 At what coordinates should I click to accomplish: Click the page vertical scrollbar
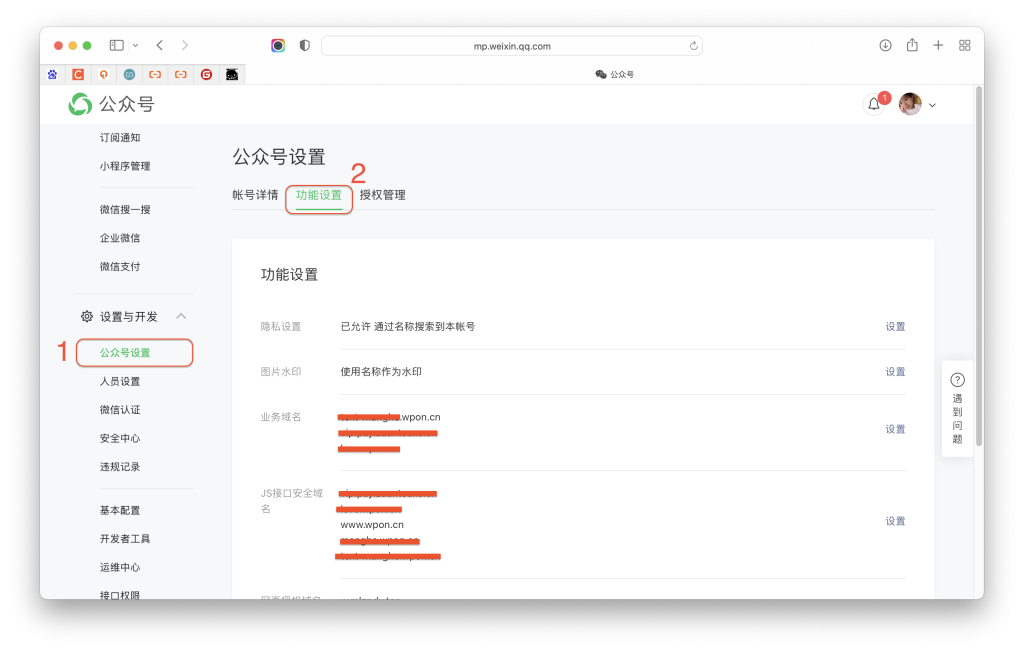[979, 267]
